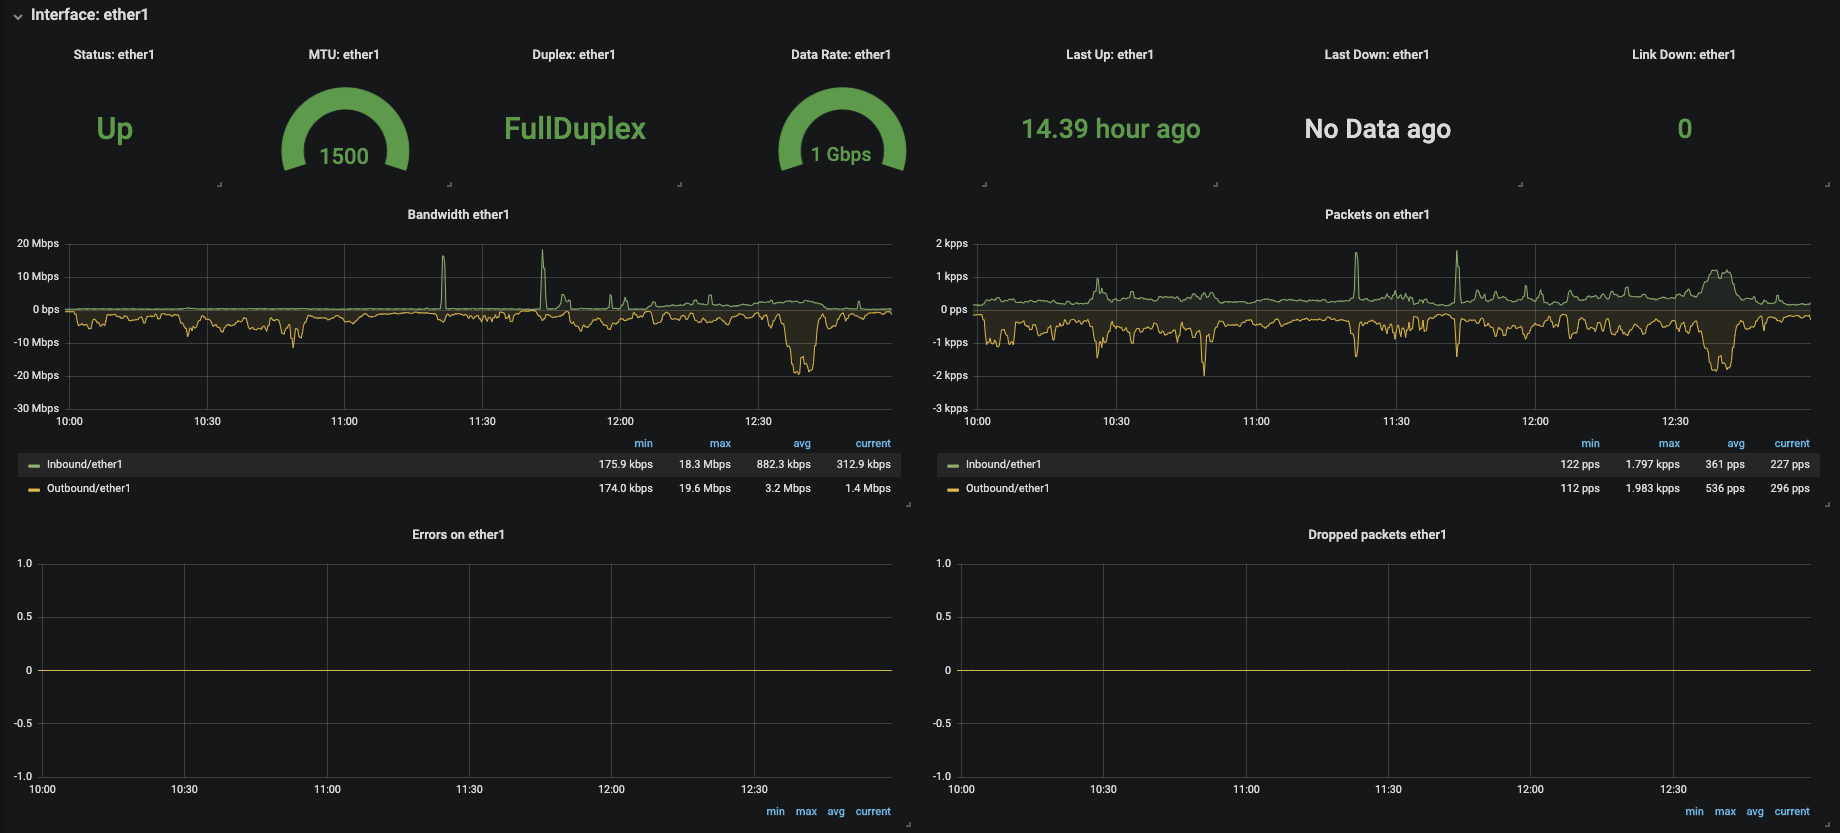The width and height of the screenshot is (1840, 833).
Task: Sort Bandwidth legend by min column
Action: 643,444
